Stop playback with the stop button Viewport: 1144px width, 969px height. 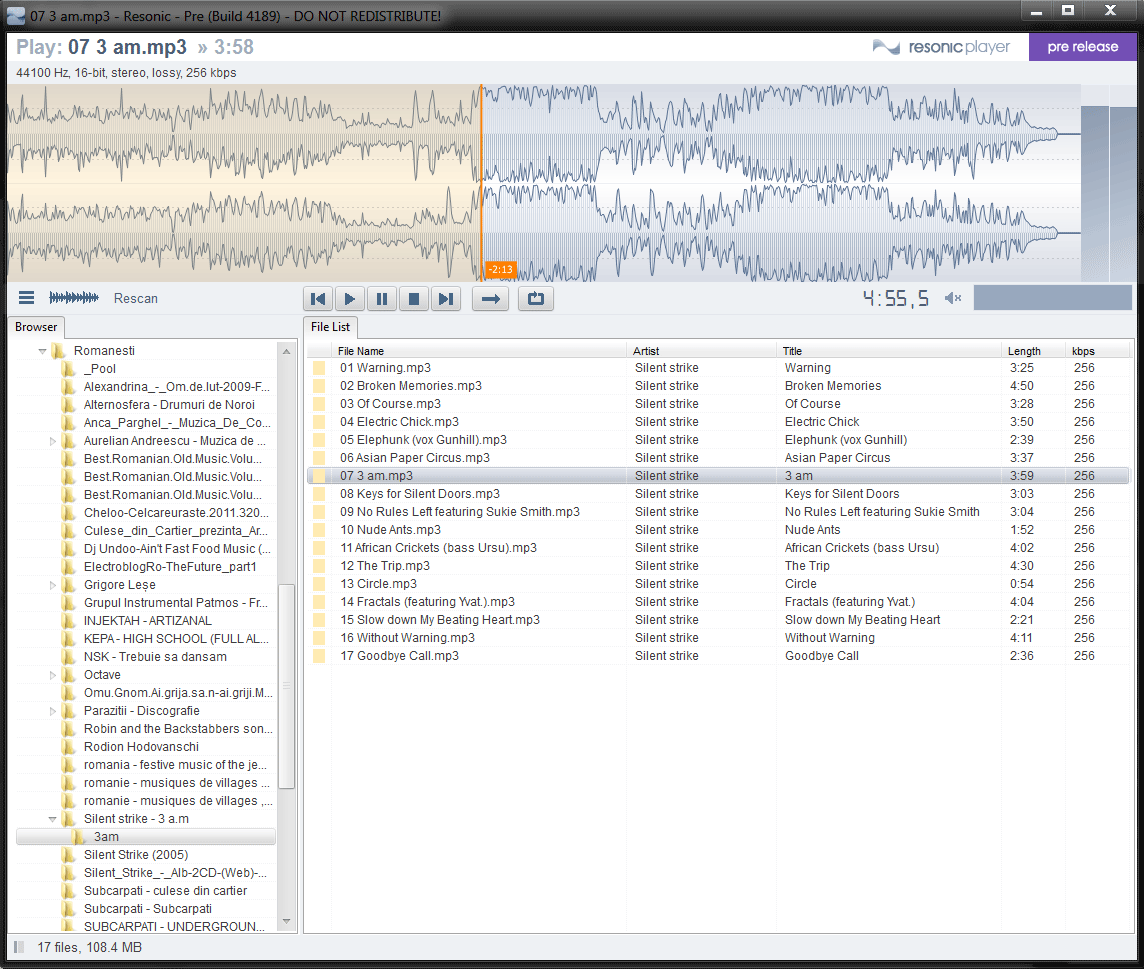[413, 298]
